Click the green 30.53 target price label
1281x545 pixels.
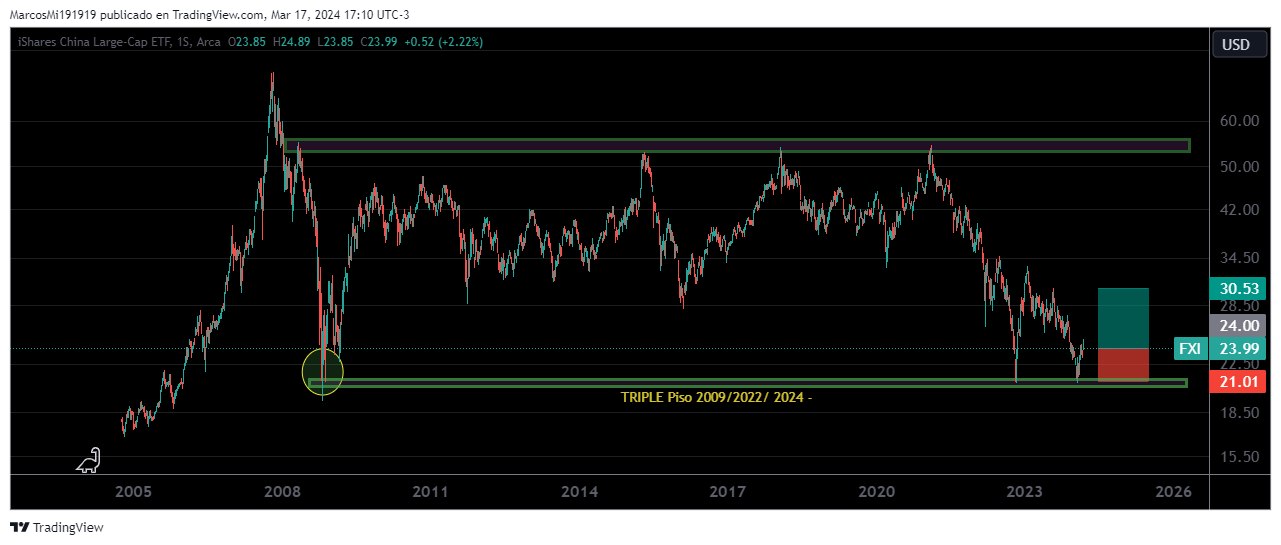point(1238,288)
